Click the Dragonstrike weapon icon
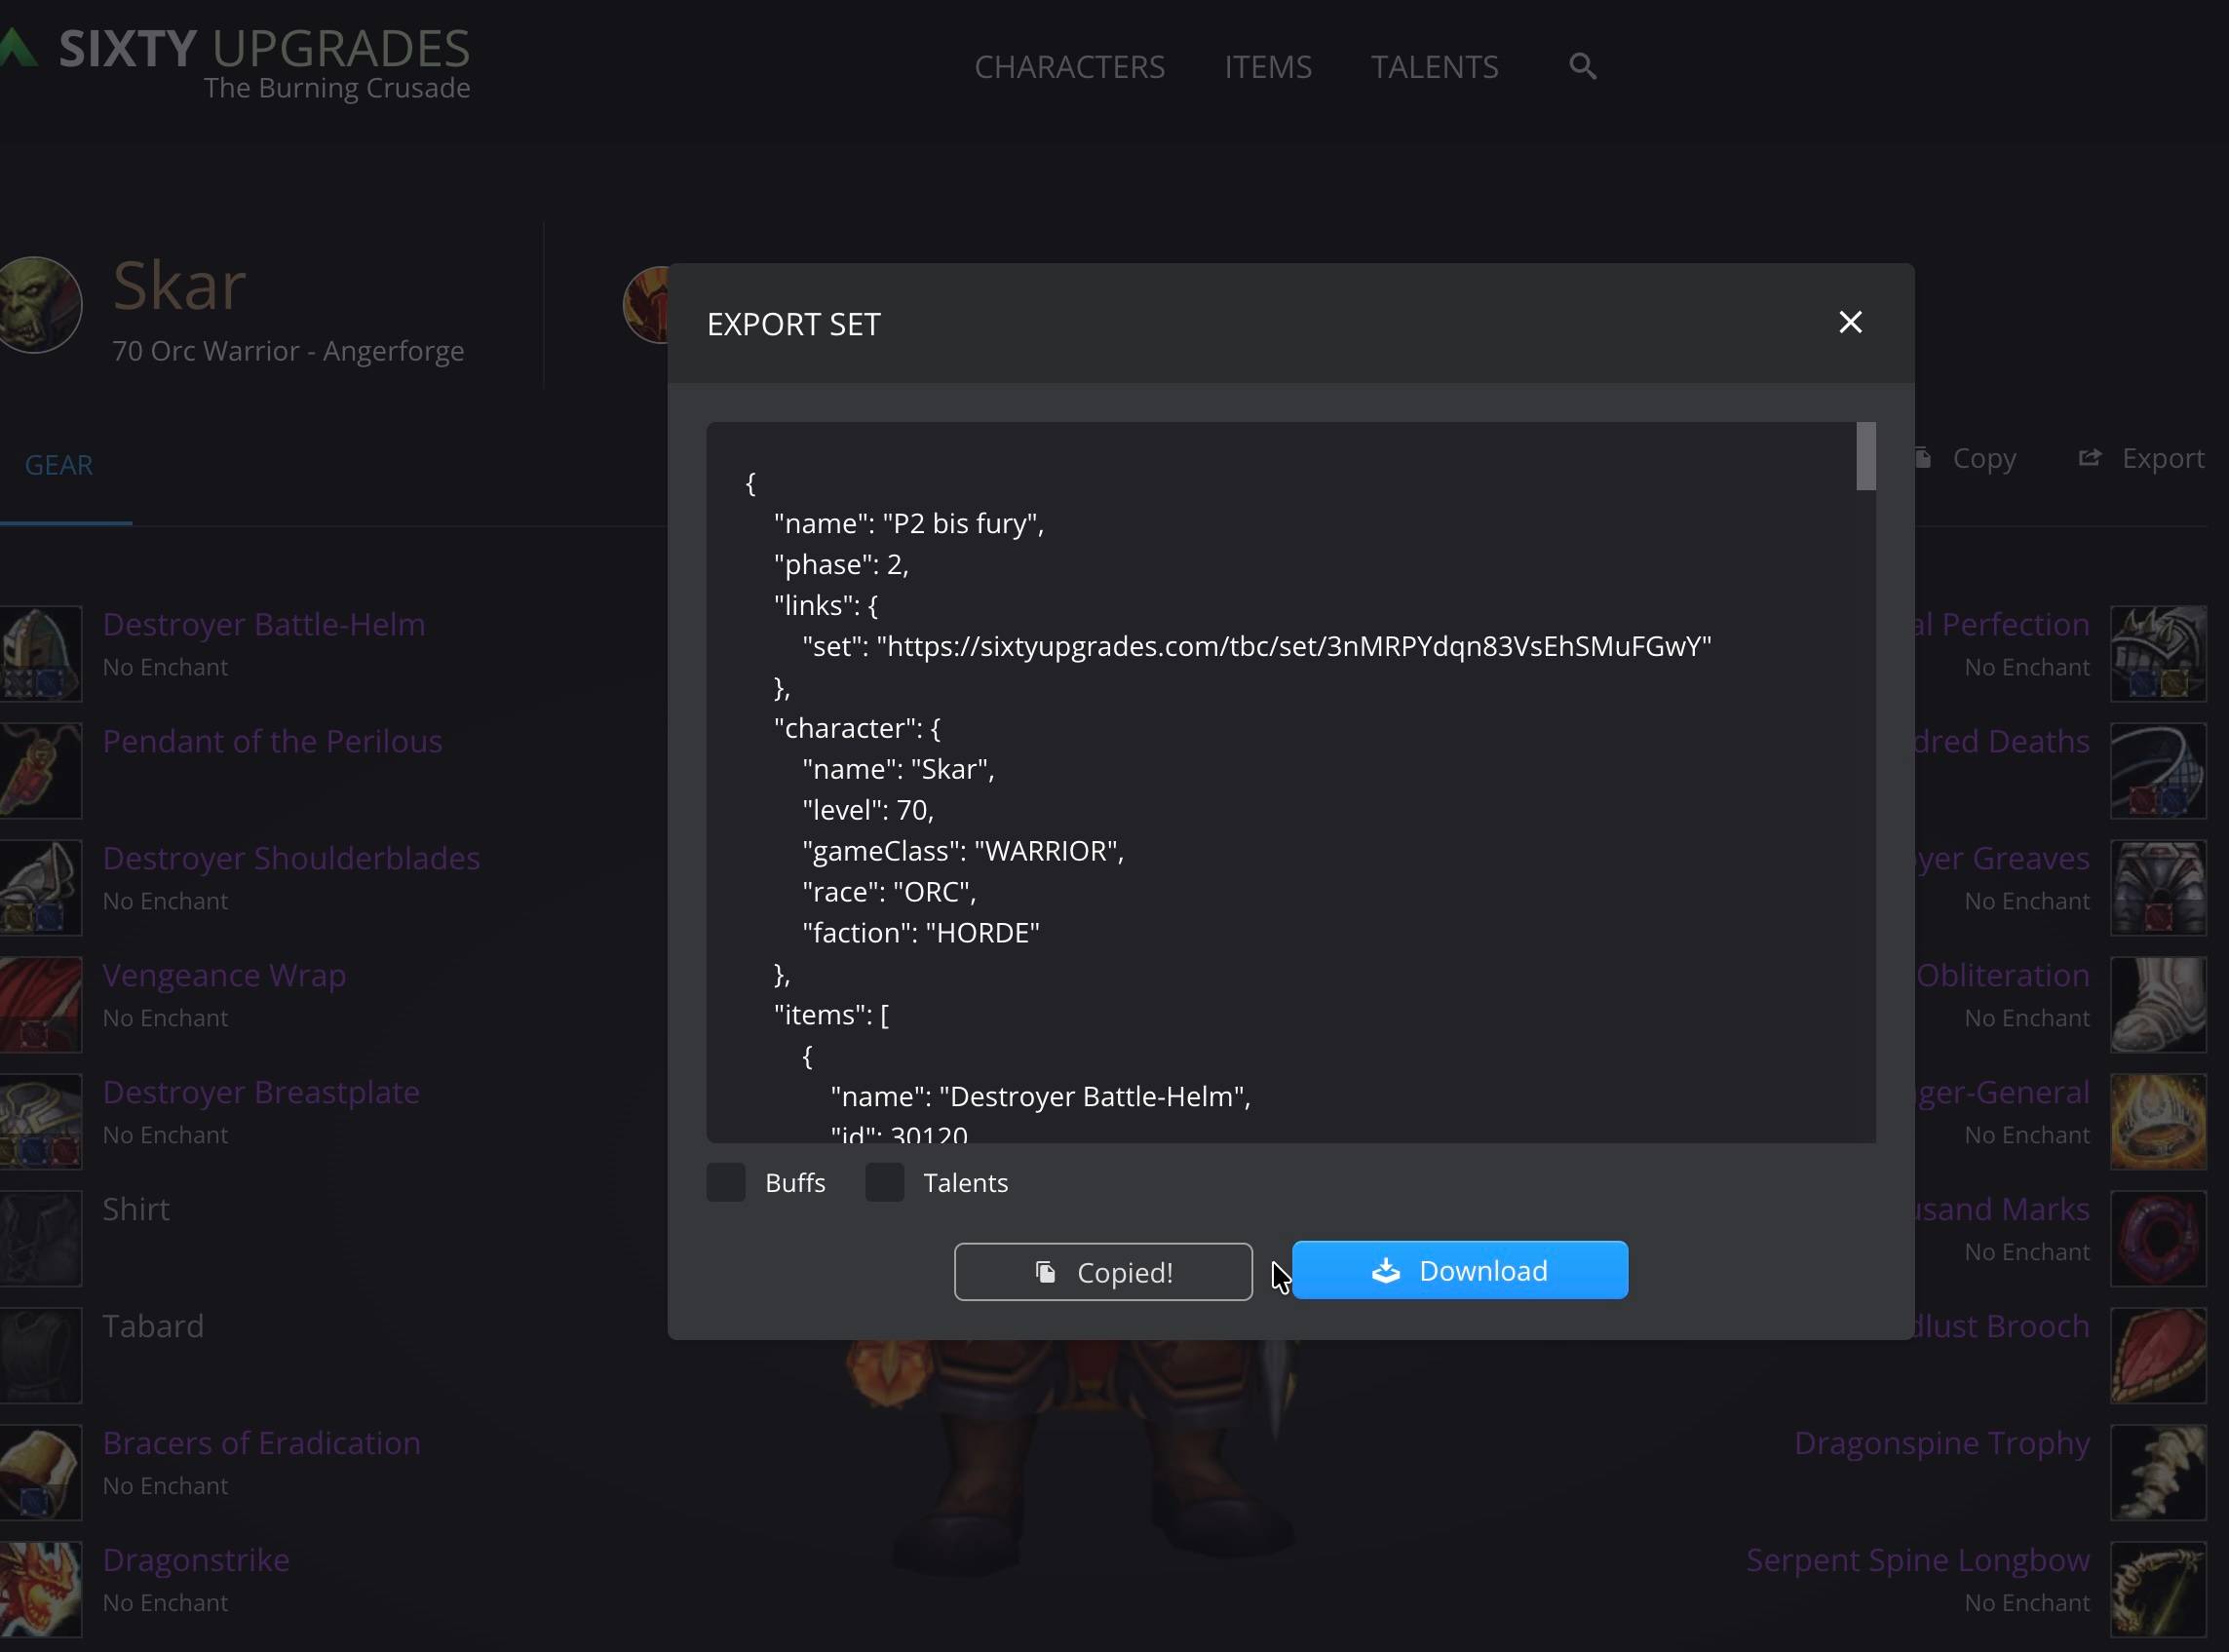Image resolution: width=2229 pixels, height=1652 pixels. tap(39, 1588)
